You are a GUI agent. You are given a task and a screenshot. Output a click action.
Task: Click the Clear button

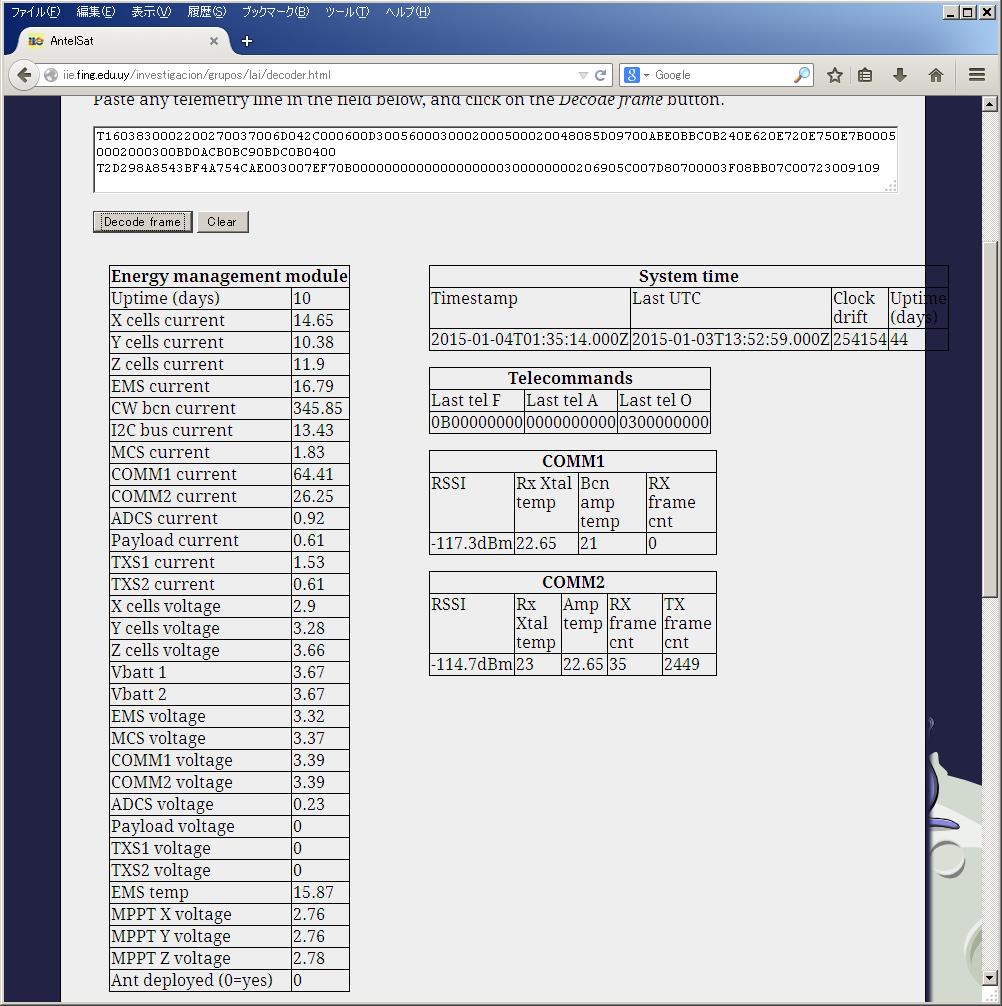222,222
